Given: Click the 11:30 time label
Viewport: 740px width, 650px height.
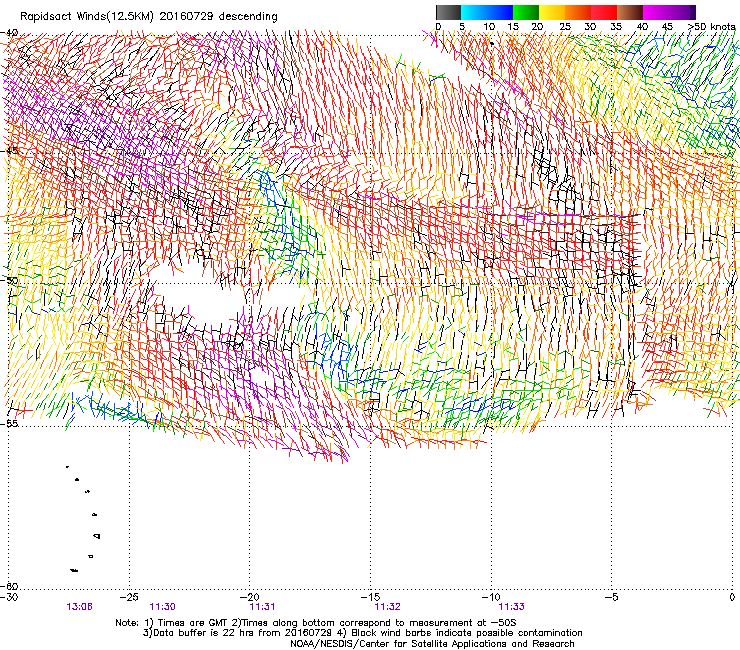Looking at the screenshot, I should [162, 607].
